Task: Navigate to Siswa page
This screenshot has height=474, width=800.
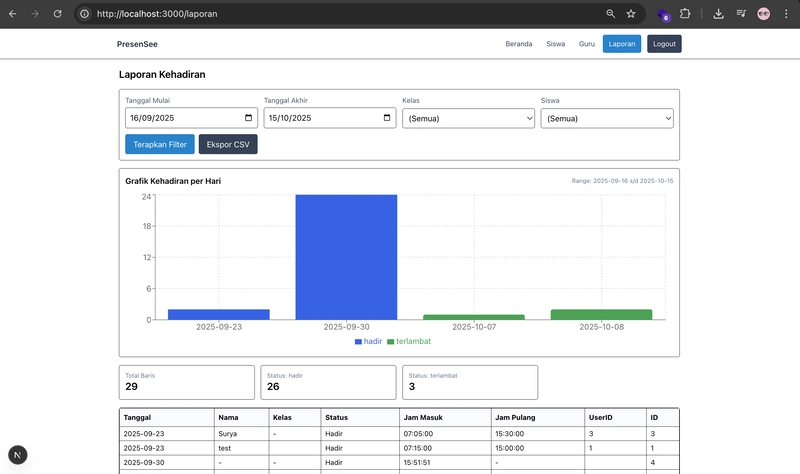Action: [556, 44]
